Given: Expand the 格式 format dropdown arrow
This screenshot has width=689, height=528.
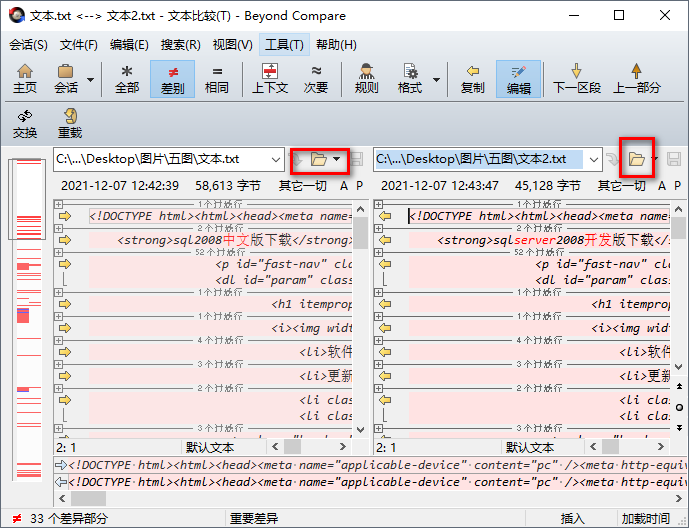Looking at the screenshot, I should [x=436, y=80].
